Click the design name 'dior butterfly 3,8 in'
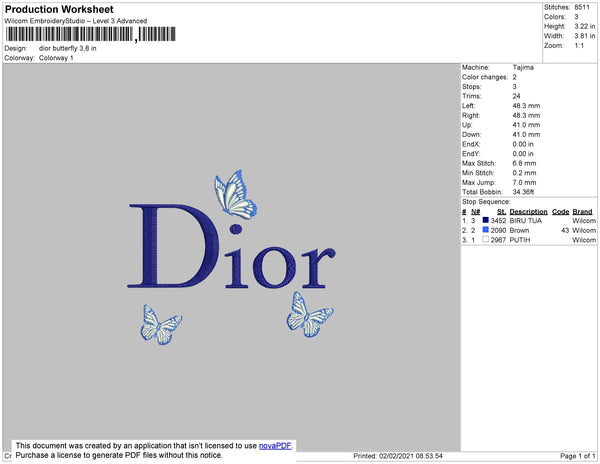600x464 pixels. 68,49
